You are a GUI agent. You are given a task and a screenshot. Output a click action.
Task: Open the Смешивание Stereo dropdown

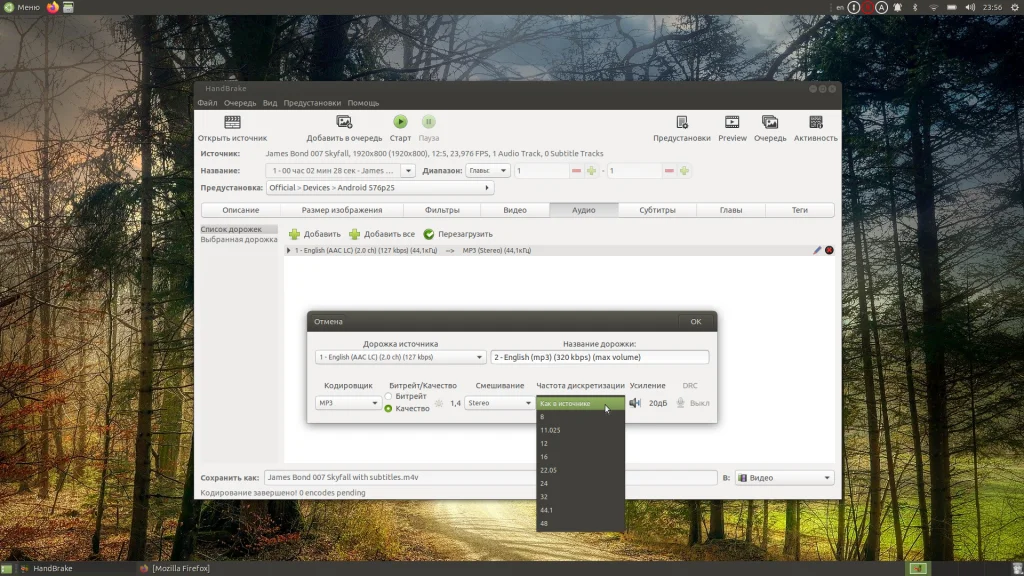point(499,403)
